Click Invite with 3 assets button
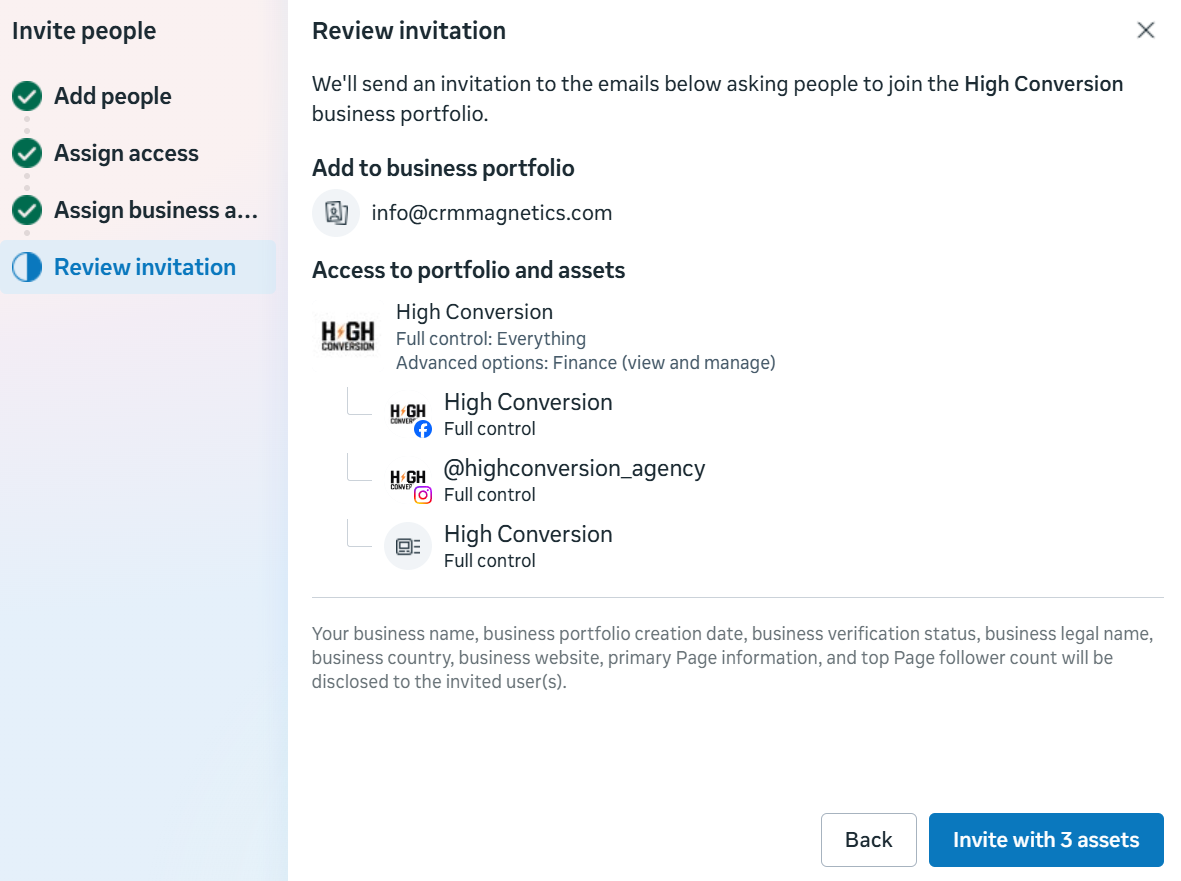The image size is (1181, 881). click(1046, 840)
